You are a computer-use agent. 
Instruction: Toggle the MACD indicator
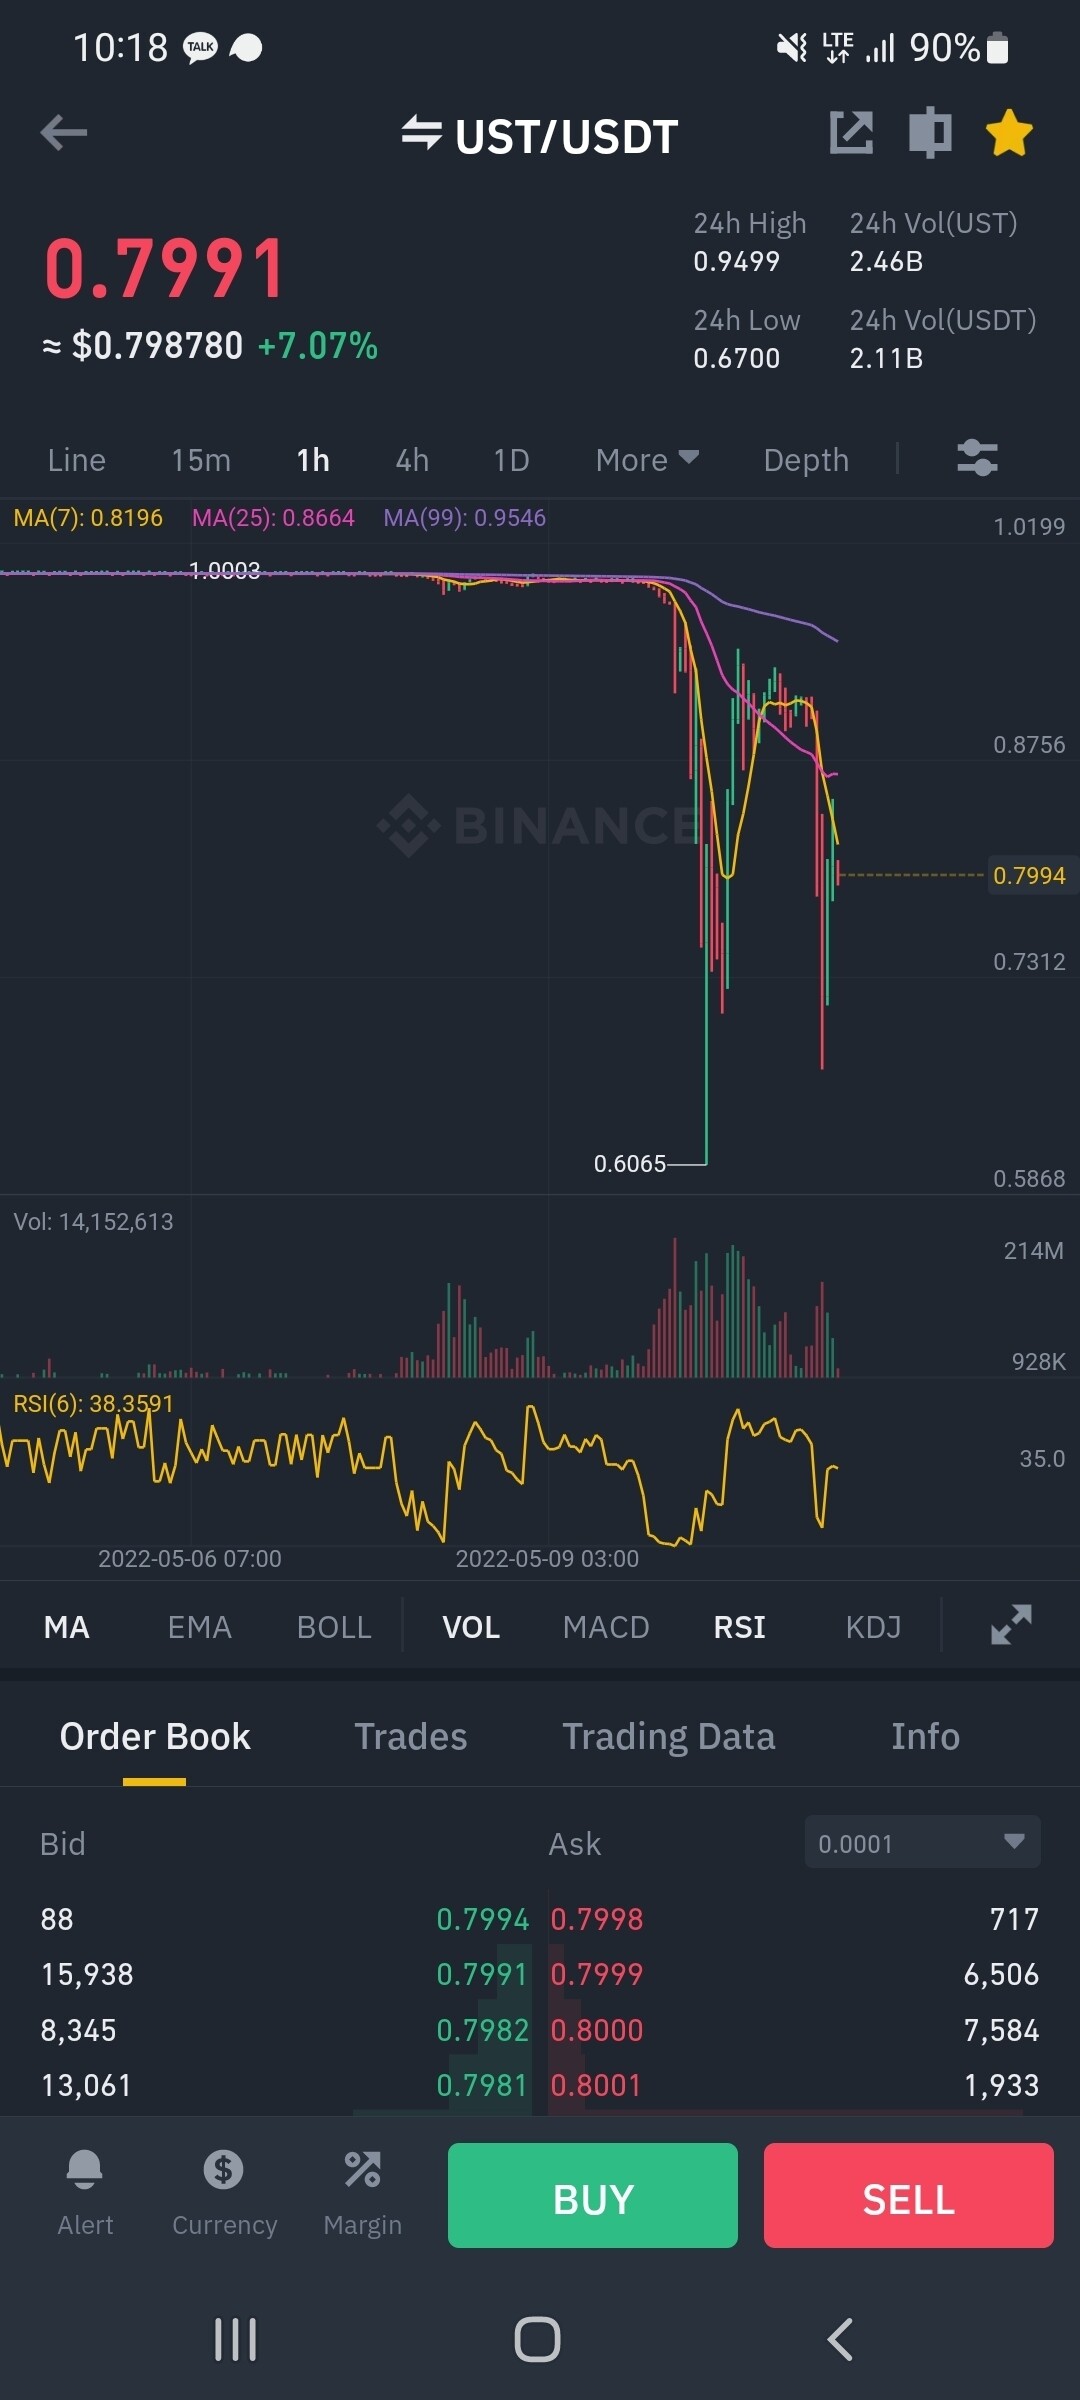coord(606,1627)
